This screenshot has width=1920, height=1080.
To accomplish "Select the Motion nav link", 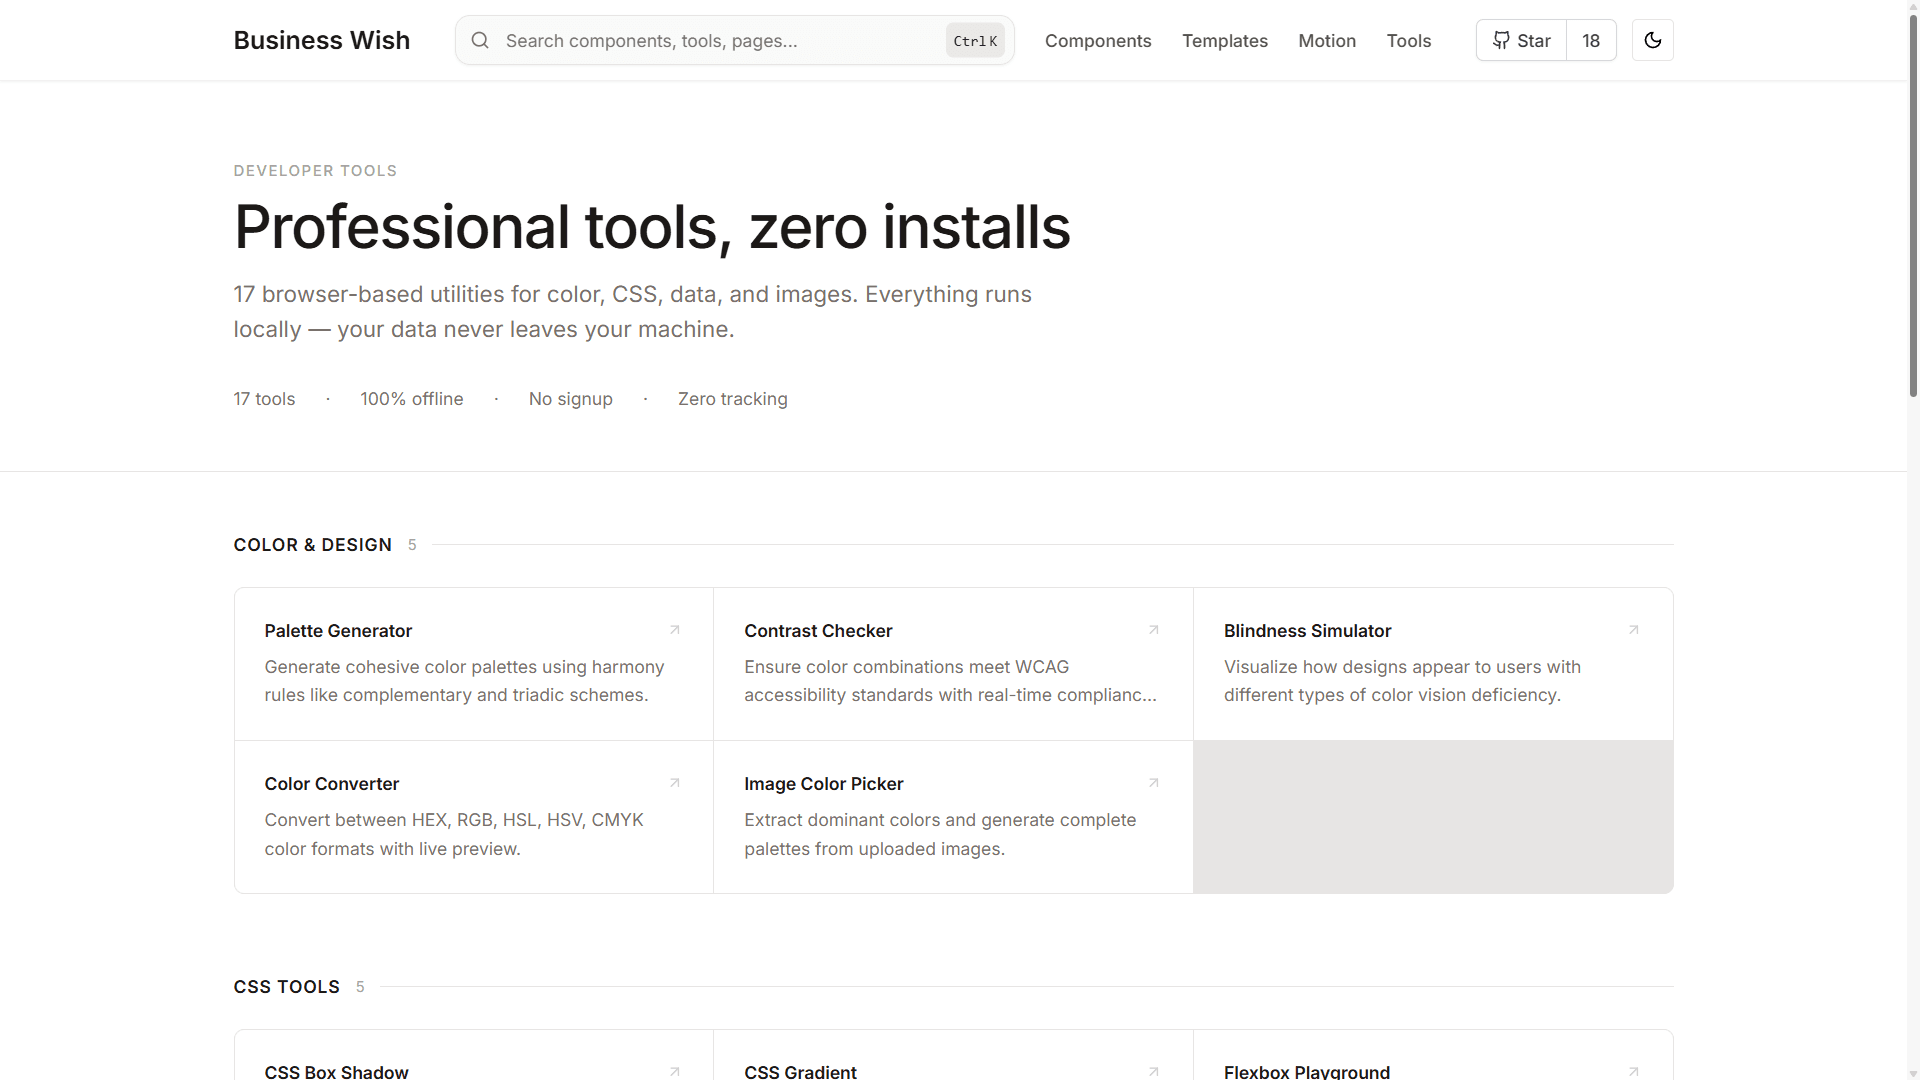I will tap(1327, 41).
